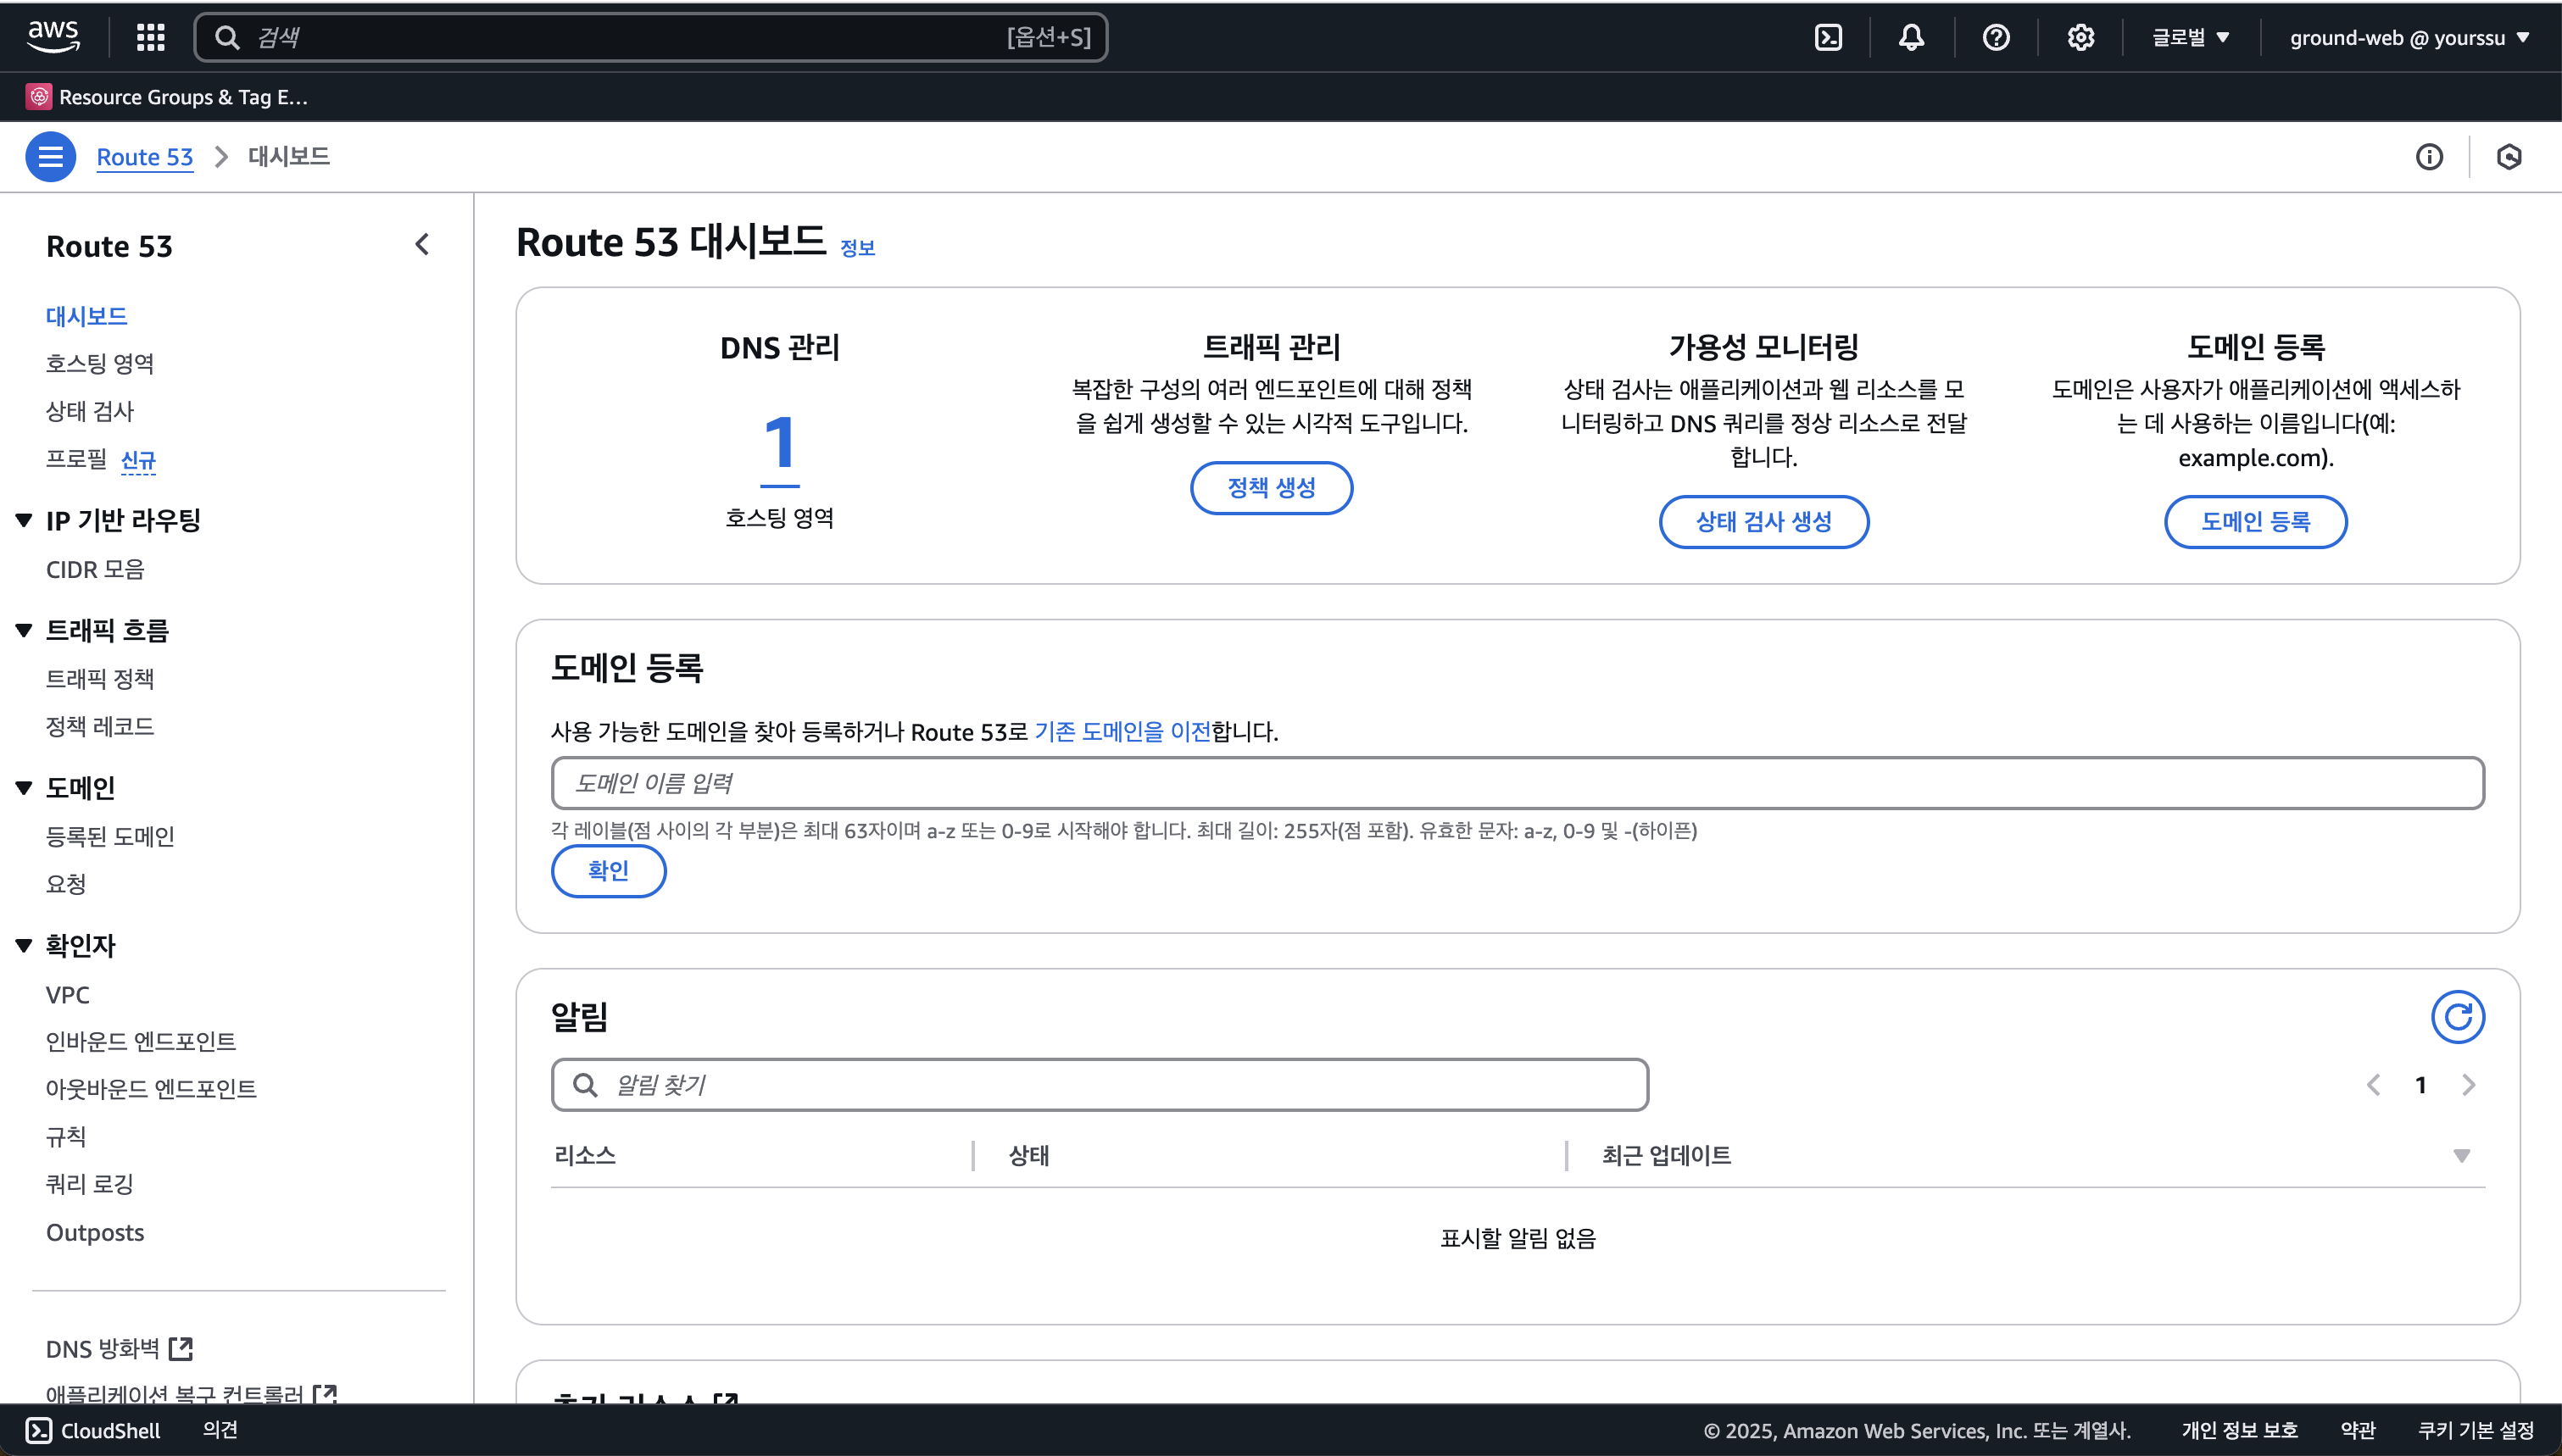Open the 글로벌 region dropdown
The height and width of the screenshot is (1456, 2562).
coord(2190,38)
